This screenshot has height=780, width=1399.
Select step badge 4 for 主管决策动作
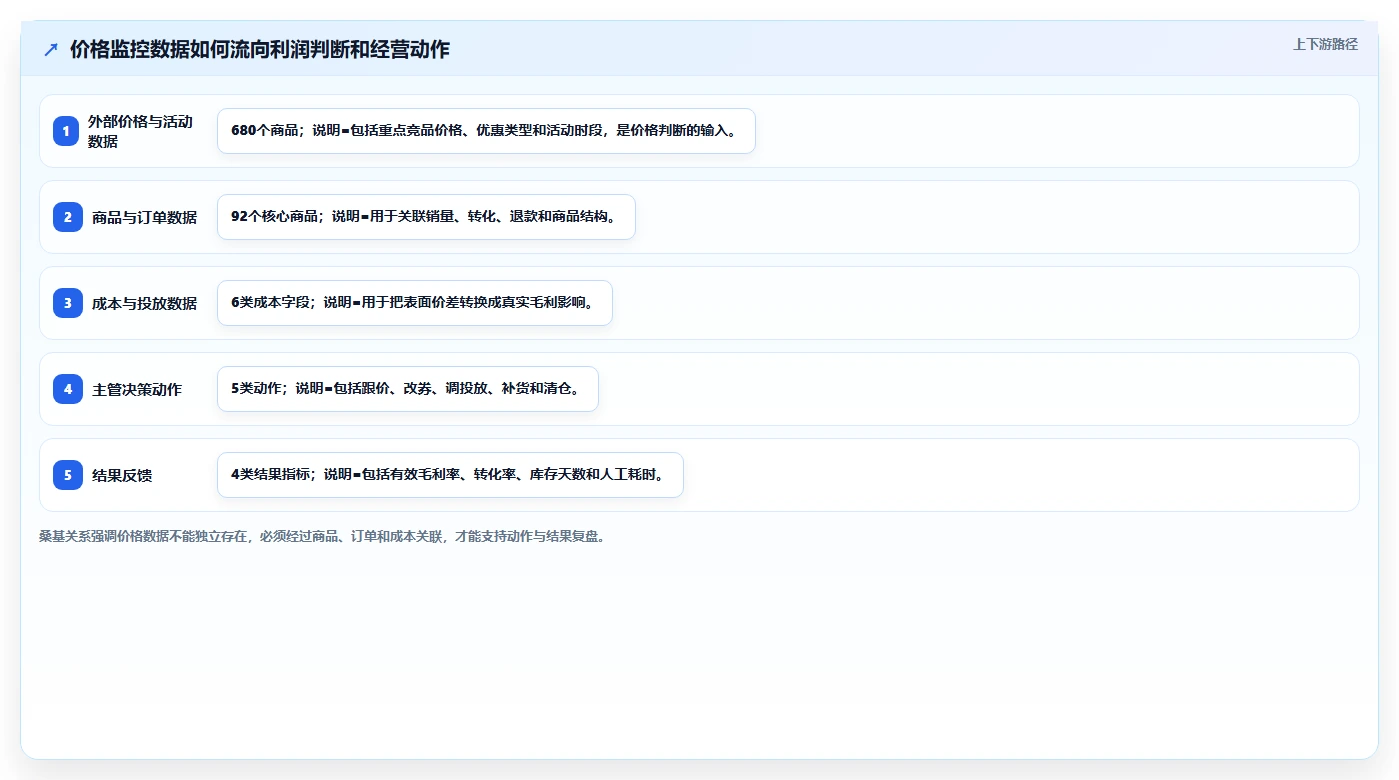click(66, 389)
